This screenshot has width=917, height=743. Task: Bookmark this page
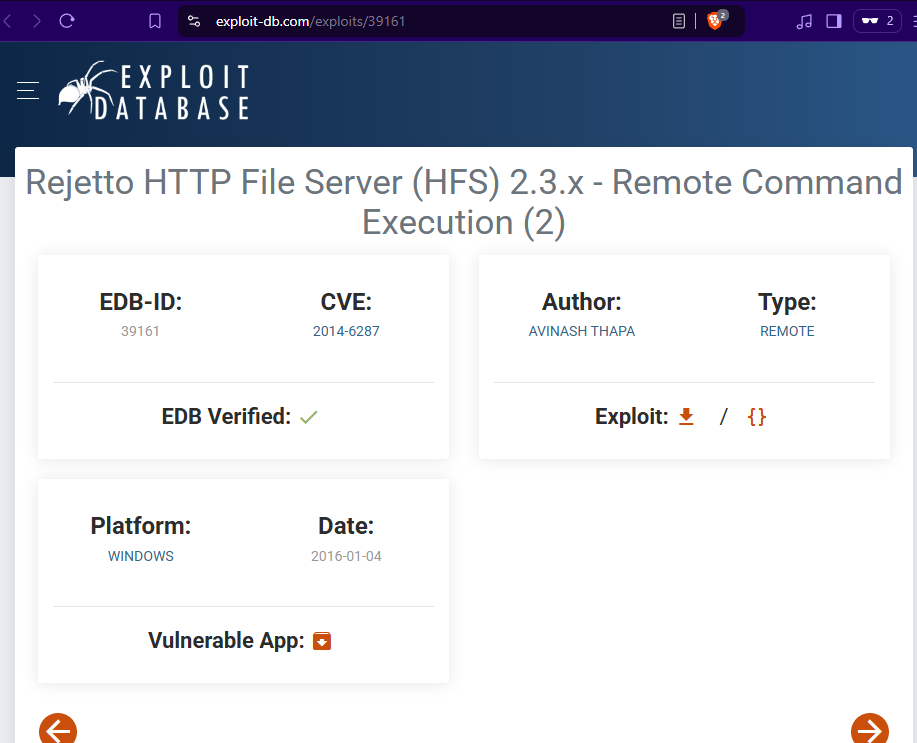coord(154,21)
